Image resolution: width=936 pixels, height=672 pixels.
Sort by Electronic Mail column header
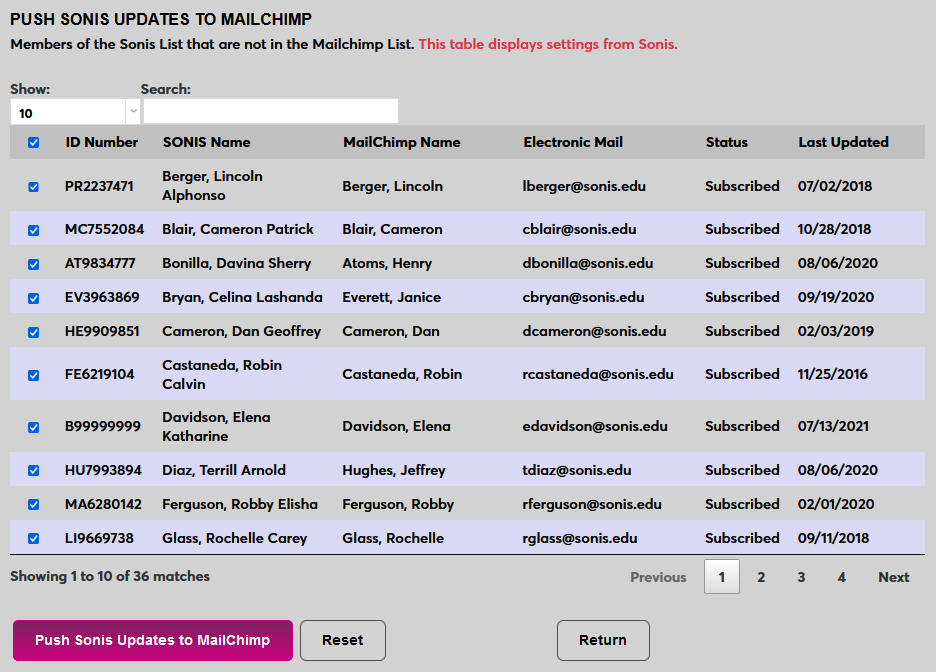tap(573, 142)
